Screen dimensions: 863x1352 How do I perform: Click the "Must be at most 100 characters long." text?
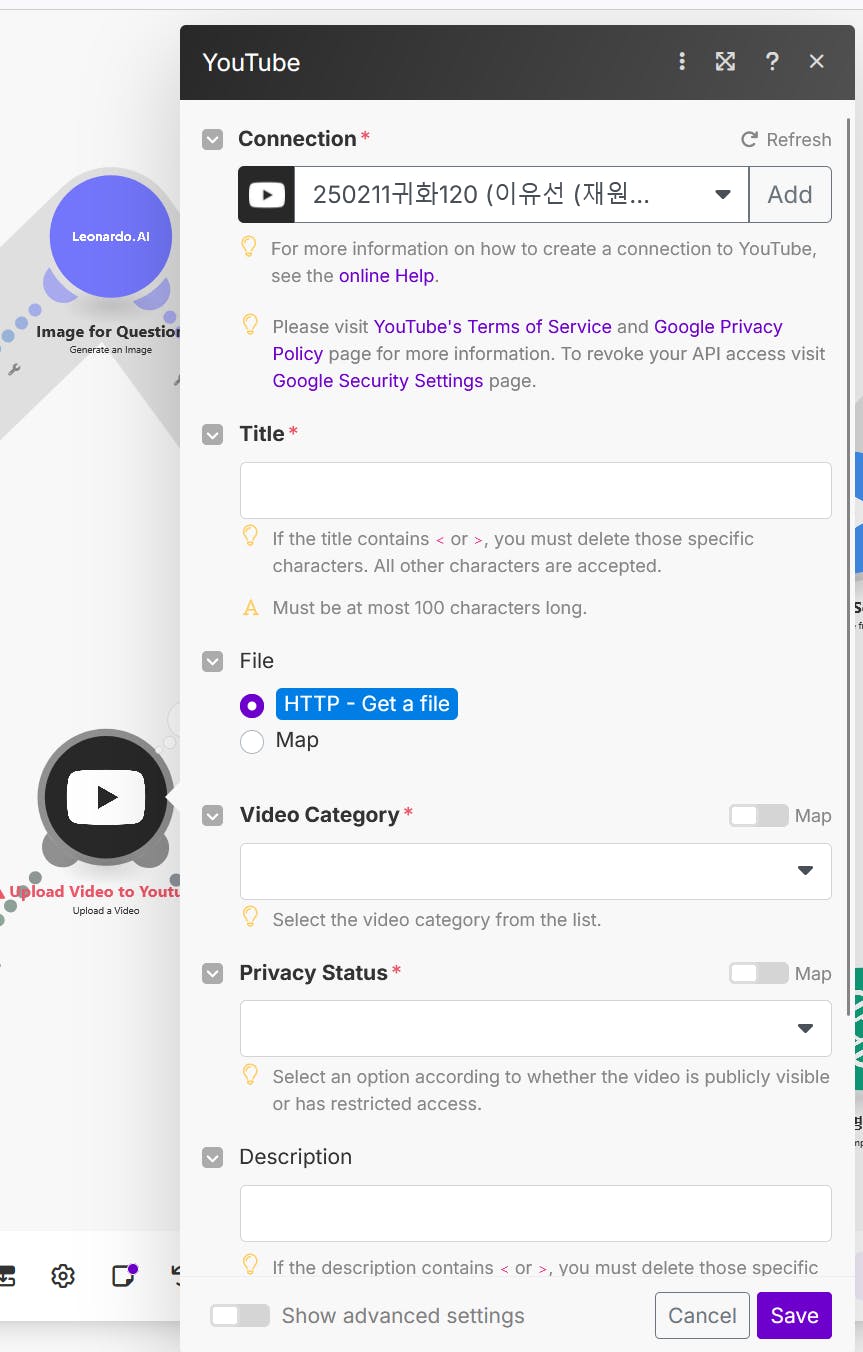click(x=430, y=608)
